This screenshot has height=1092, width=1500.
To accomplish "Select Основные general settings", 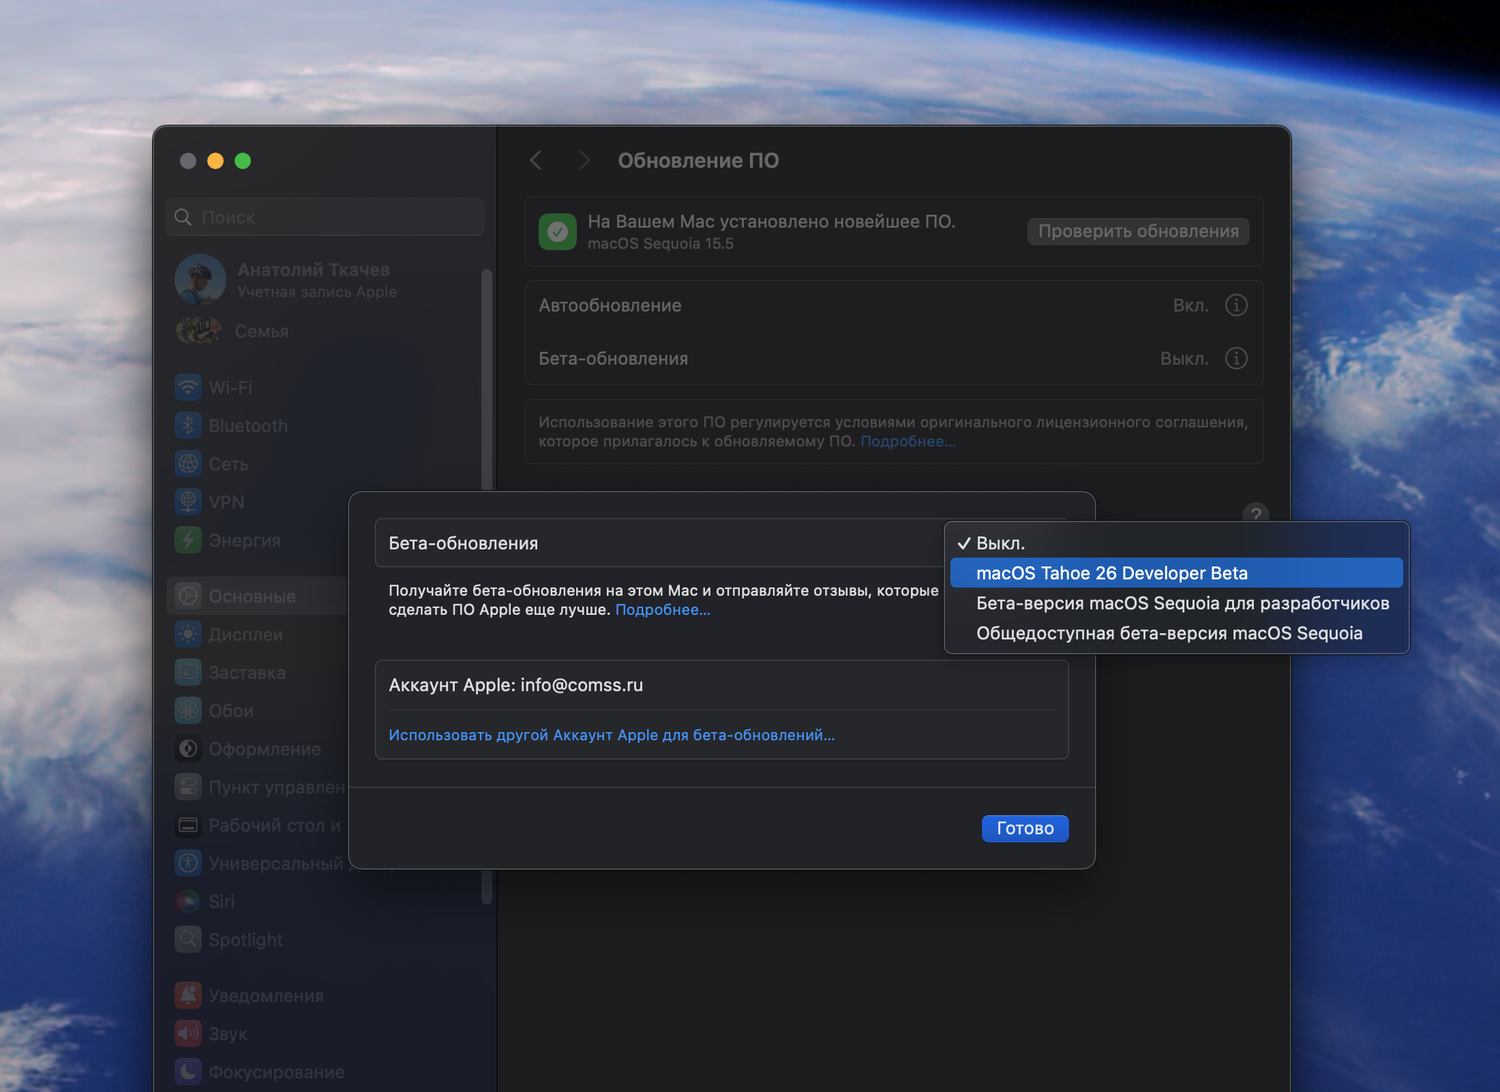I will (x=258, y=596).
